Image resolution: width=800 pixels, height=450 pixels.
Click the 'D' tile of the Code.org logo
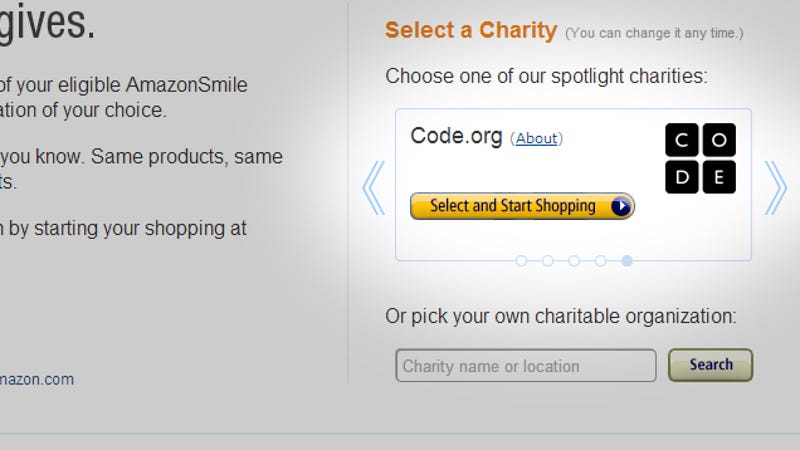pyautogui.click(x=682, y=177)
